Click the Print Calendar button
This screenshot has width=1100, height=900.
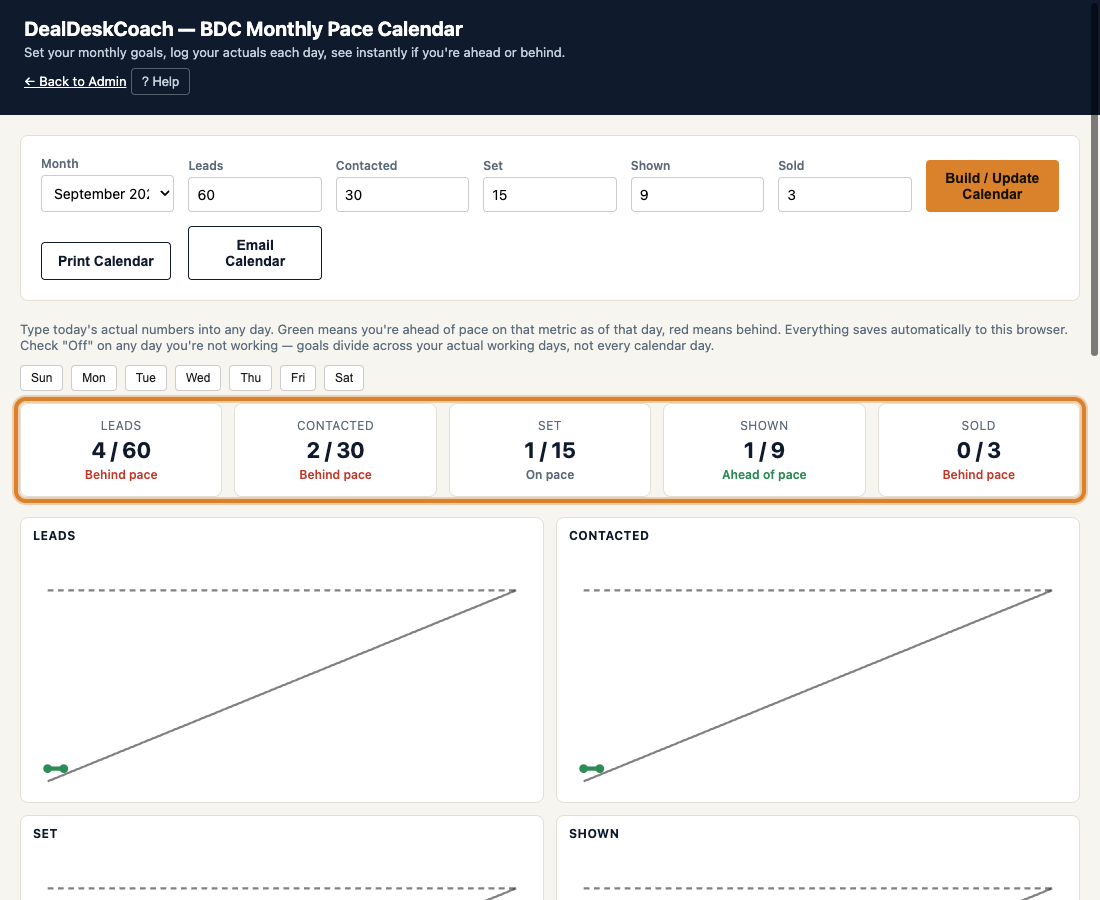click(x=106, y=261)
